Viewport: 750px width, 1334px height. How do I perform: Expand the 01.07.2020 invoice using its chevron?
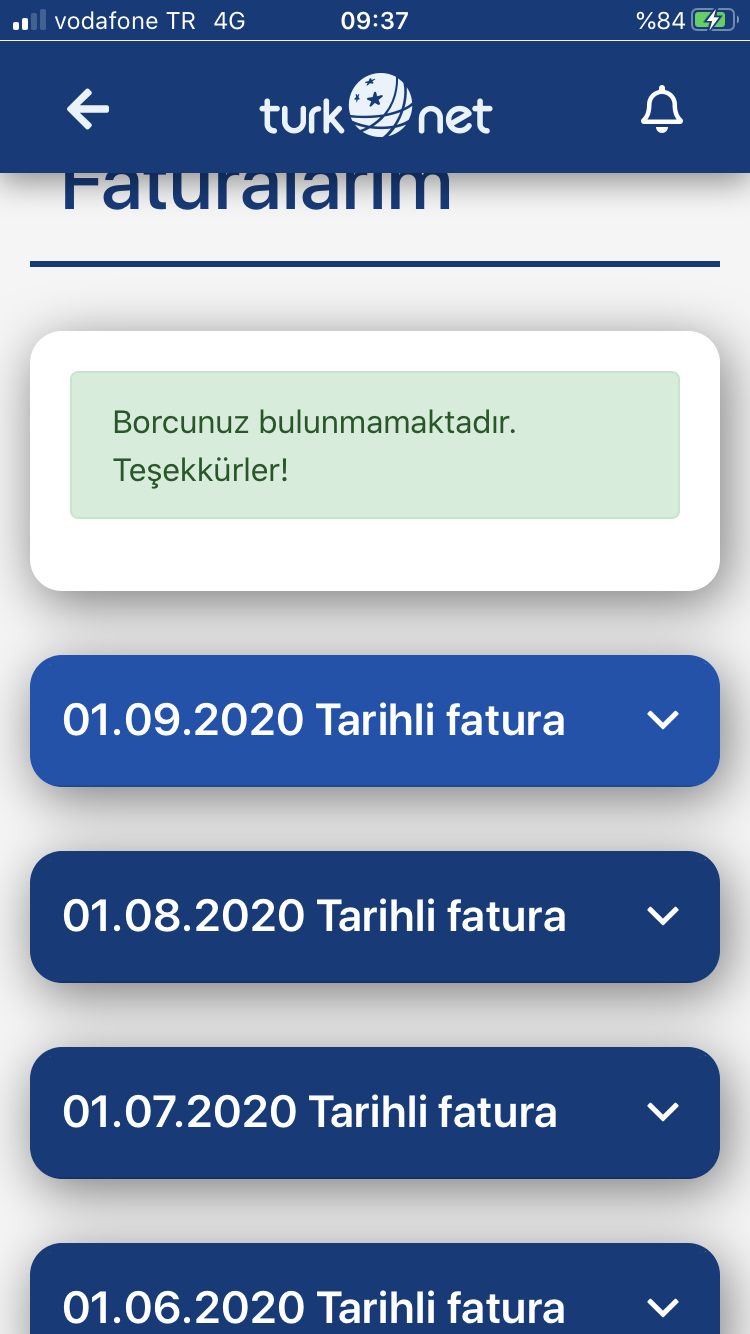[663, 1112]
